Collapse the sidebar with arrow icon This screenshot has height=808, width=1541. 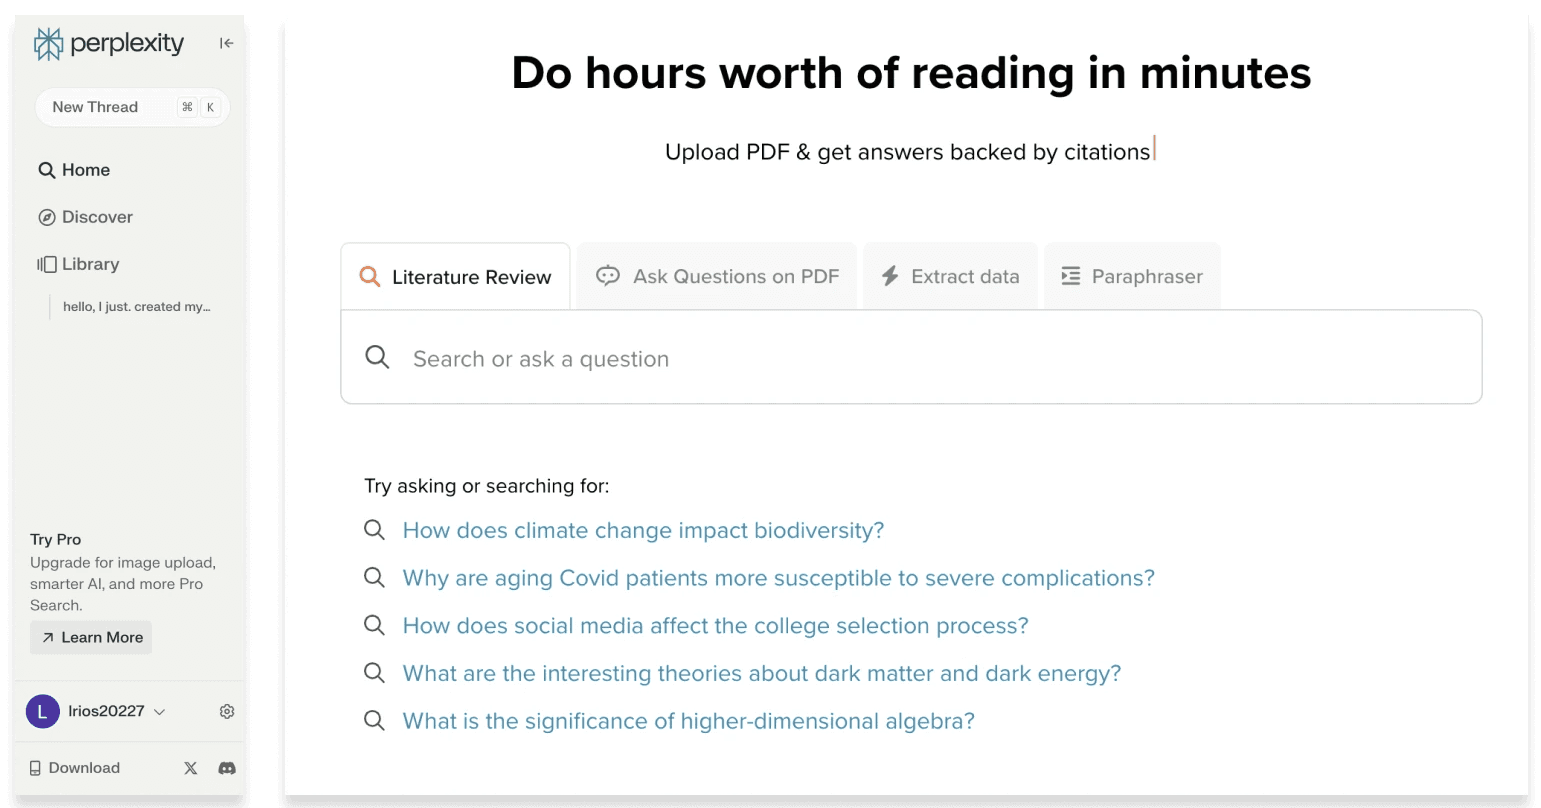tap(227, 43)
